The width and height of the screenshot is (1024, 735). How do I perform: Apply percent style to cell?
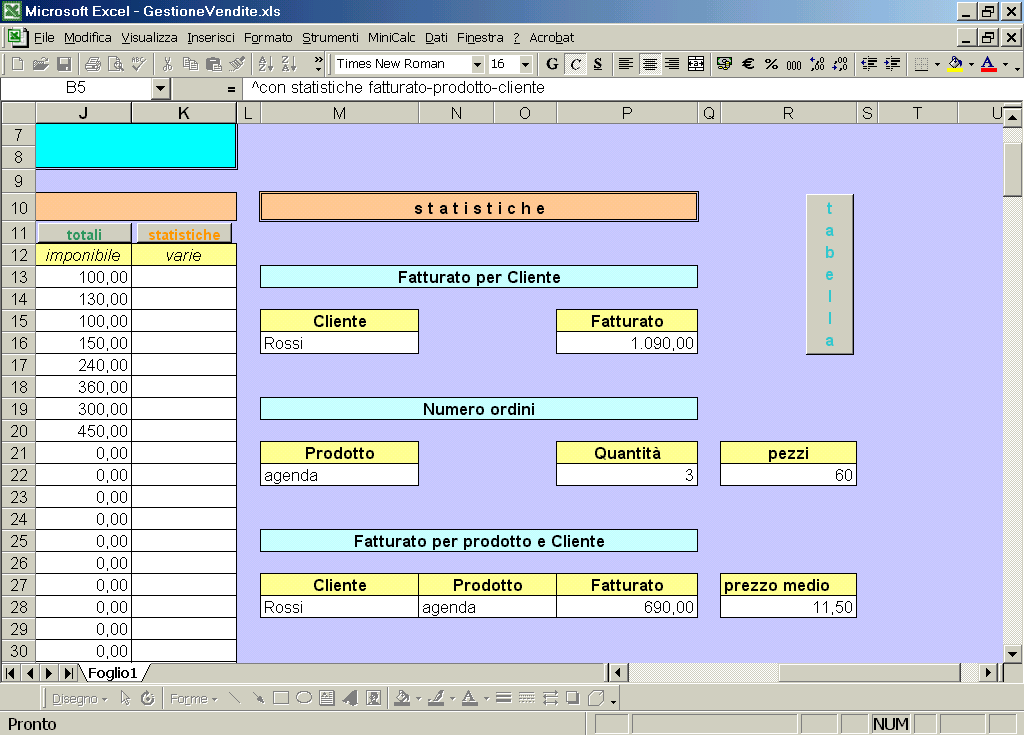771,63
